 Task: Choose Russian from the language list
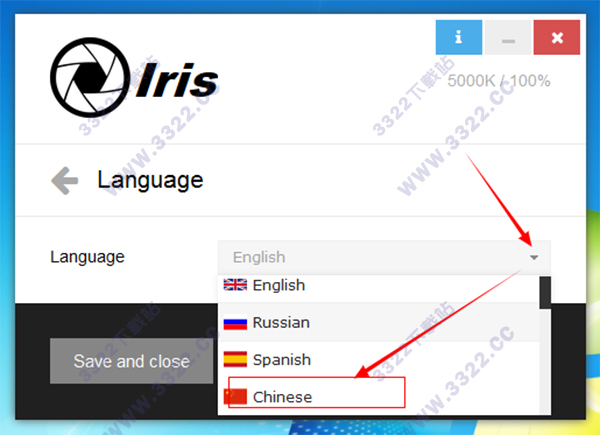(x=378, y=323)
